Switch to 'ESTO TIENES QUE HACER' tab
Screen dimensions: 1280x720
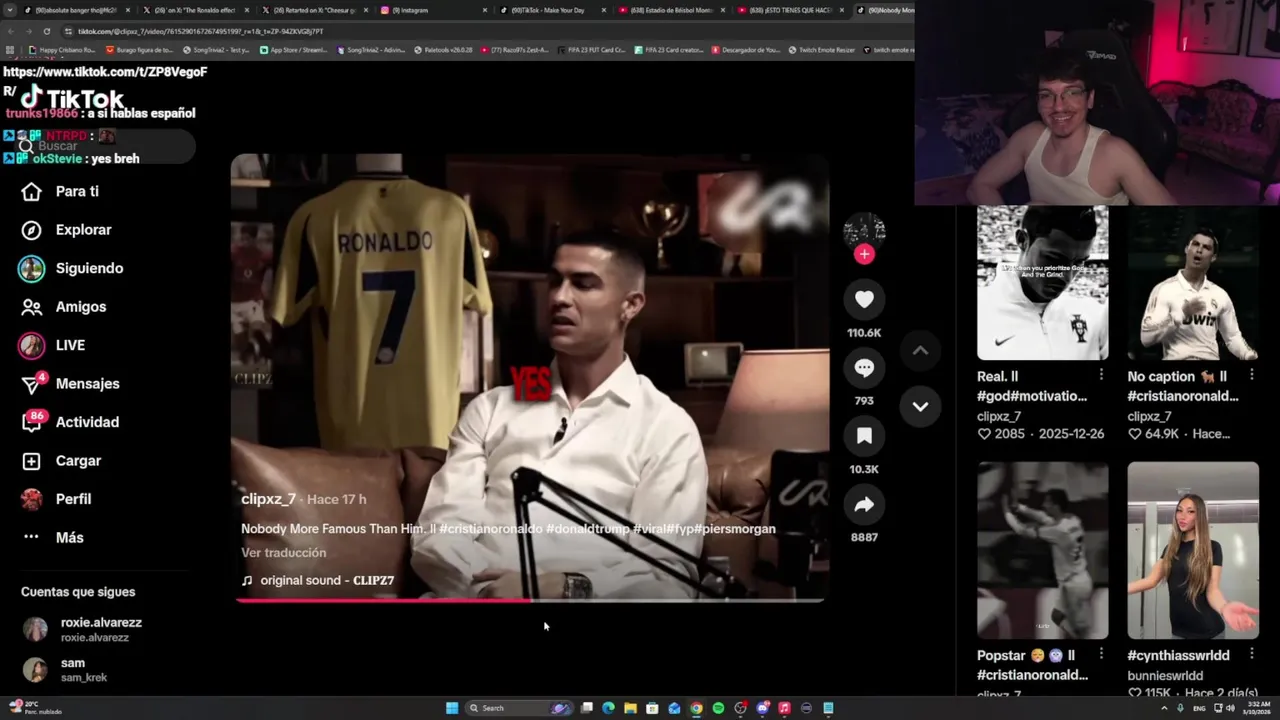coord(790,10)
